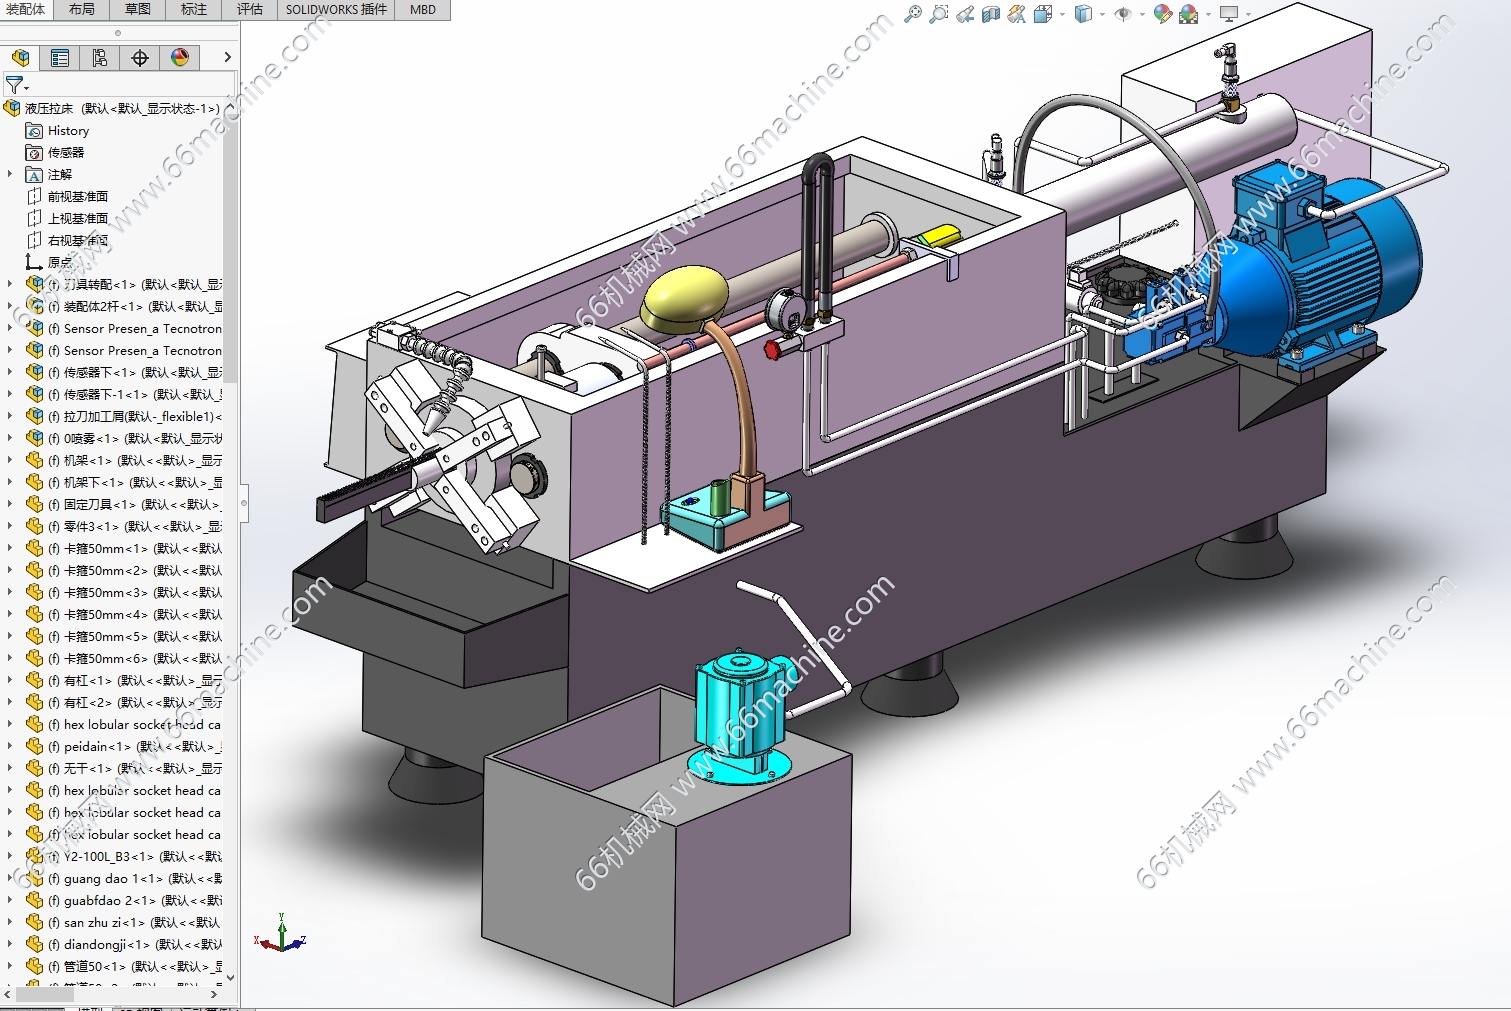This screenshot has height=1011, width=1511.
Task: Open Hide/Show Items dropdown arrow
Action: pyautogui.click(x=1142, y=14)
